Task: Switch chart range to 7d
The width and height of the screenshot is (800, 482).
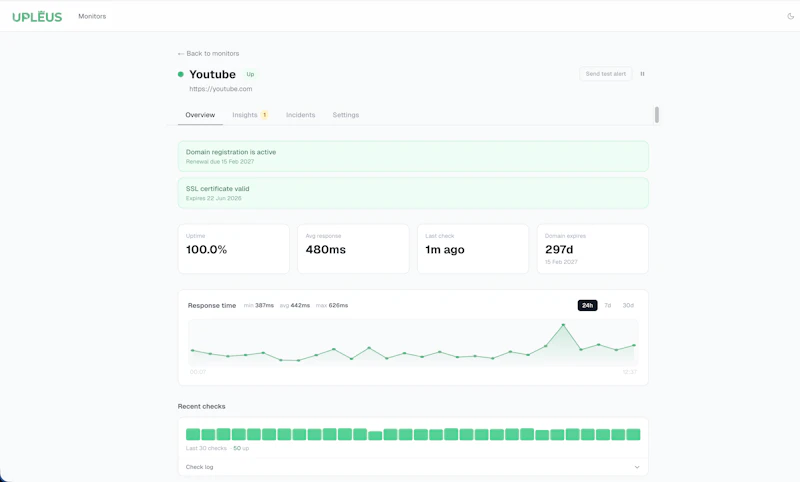Action: pyautogui.click(x=608, y=306)
